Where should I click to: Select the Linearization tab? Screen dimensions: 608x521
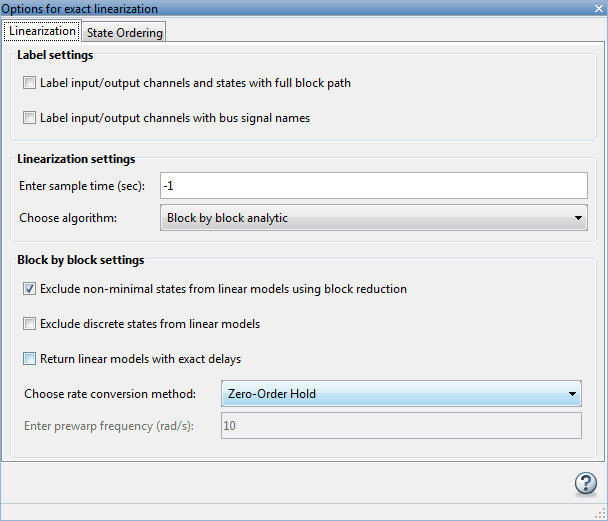(x=42, y=31)
